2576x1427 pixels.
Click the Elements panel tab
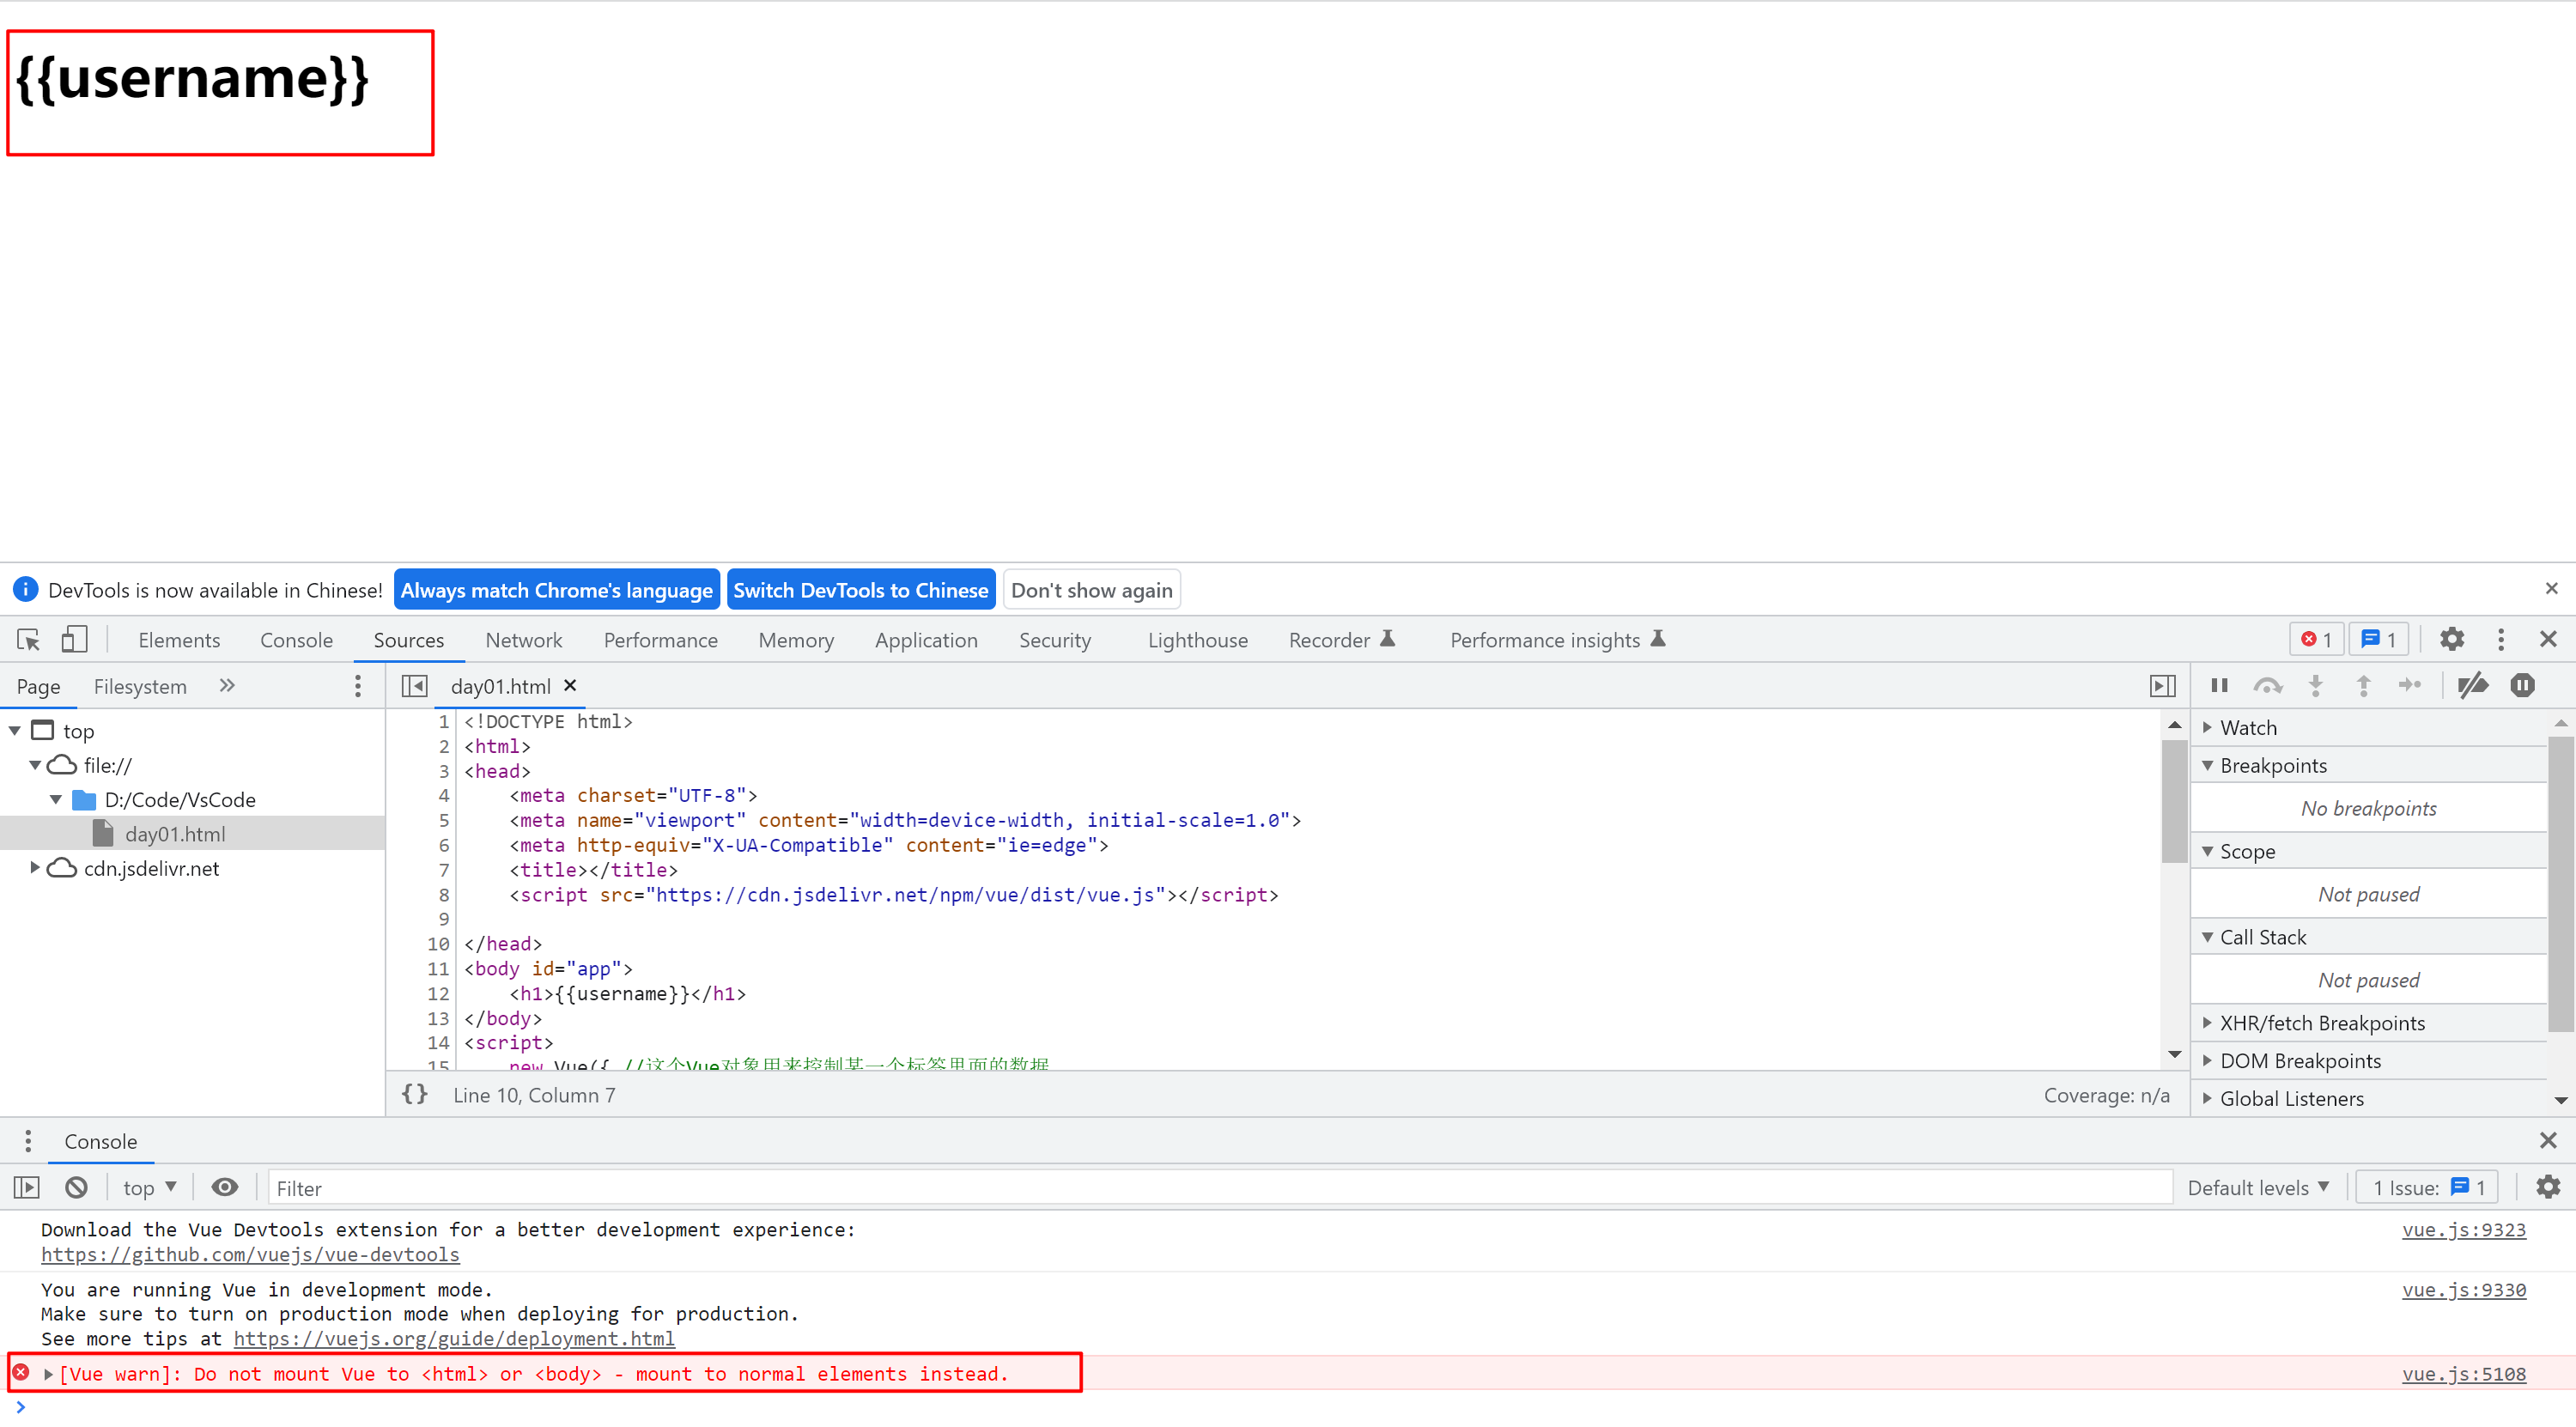[x=176, y=640]
